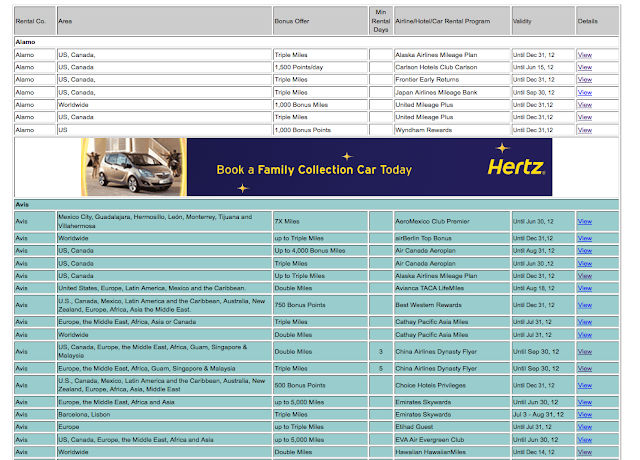Click the Hertz Family Collection banner ad
Screen dimensions: 640x460
[316, 167]
